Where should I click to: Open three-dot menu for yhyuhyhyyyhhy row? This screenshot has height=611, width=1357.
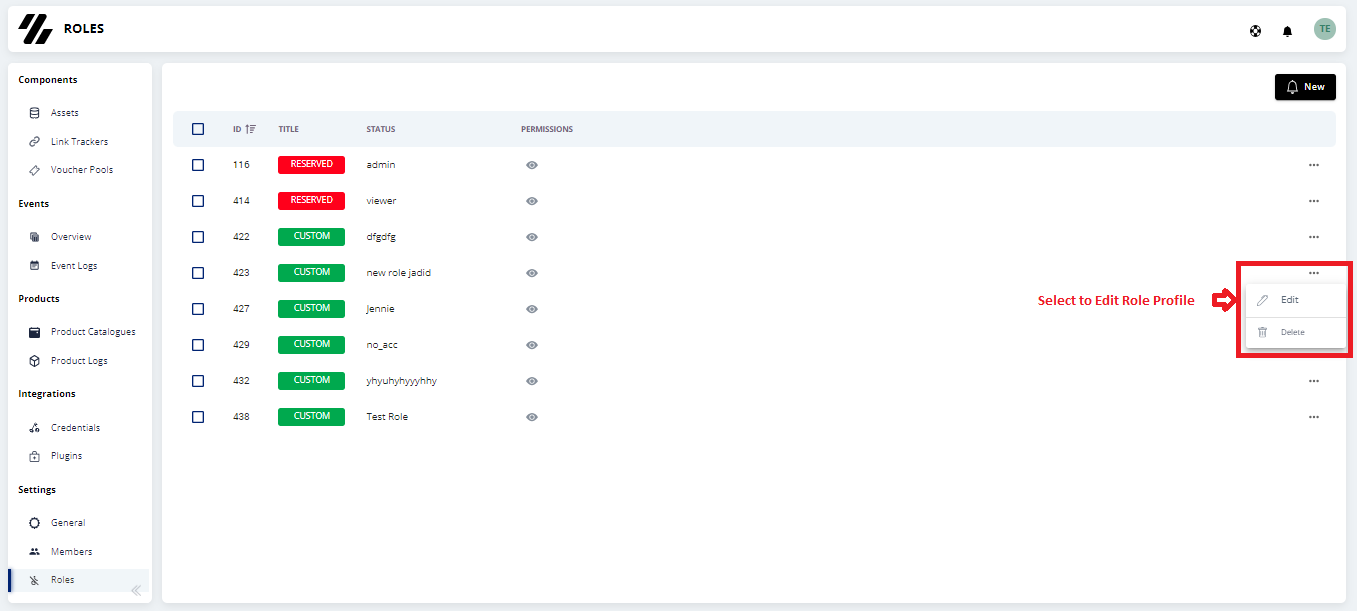1314,381
